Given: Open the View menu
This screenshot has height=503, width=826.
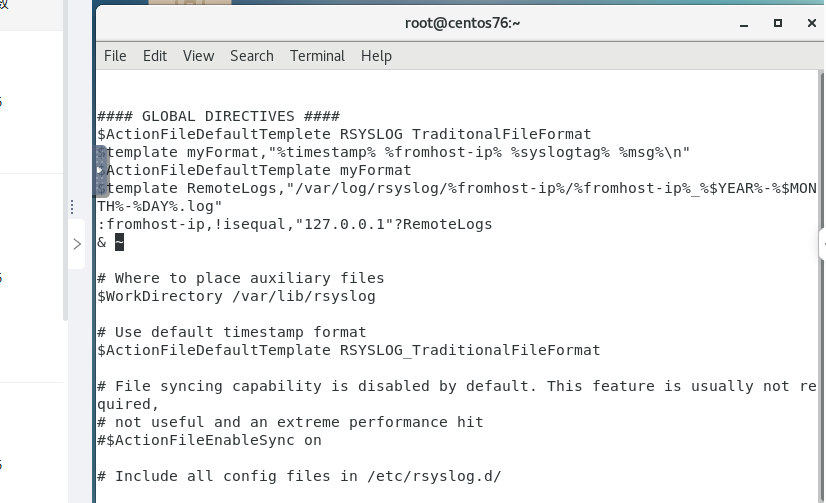Looking at the screenshot, I should tap(198, 56).
